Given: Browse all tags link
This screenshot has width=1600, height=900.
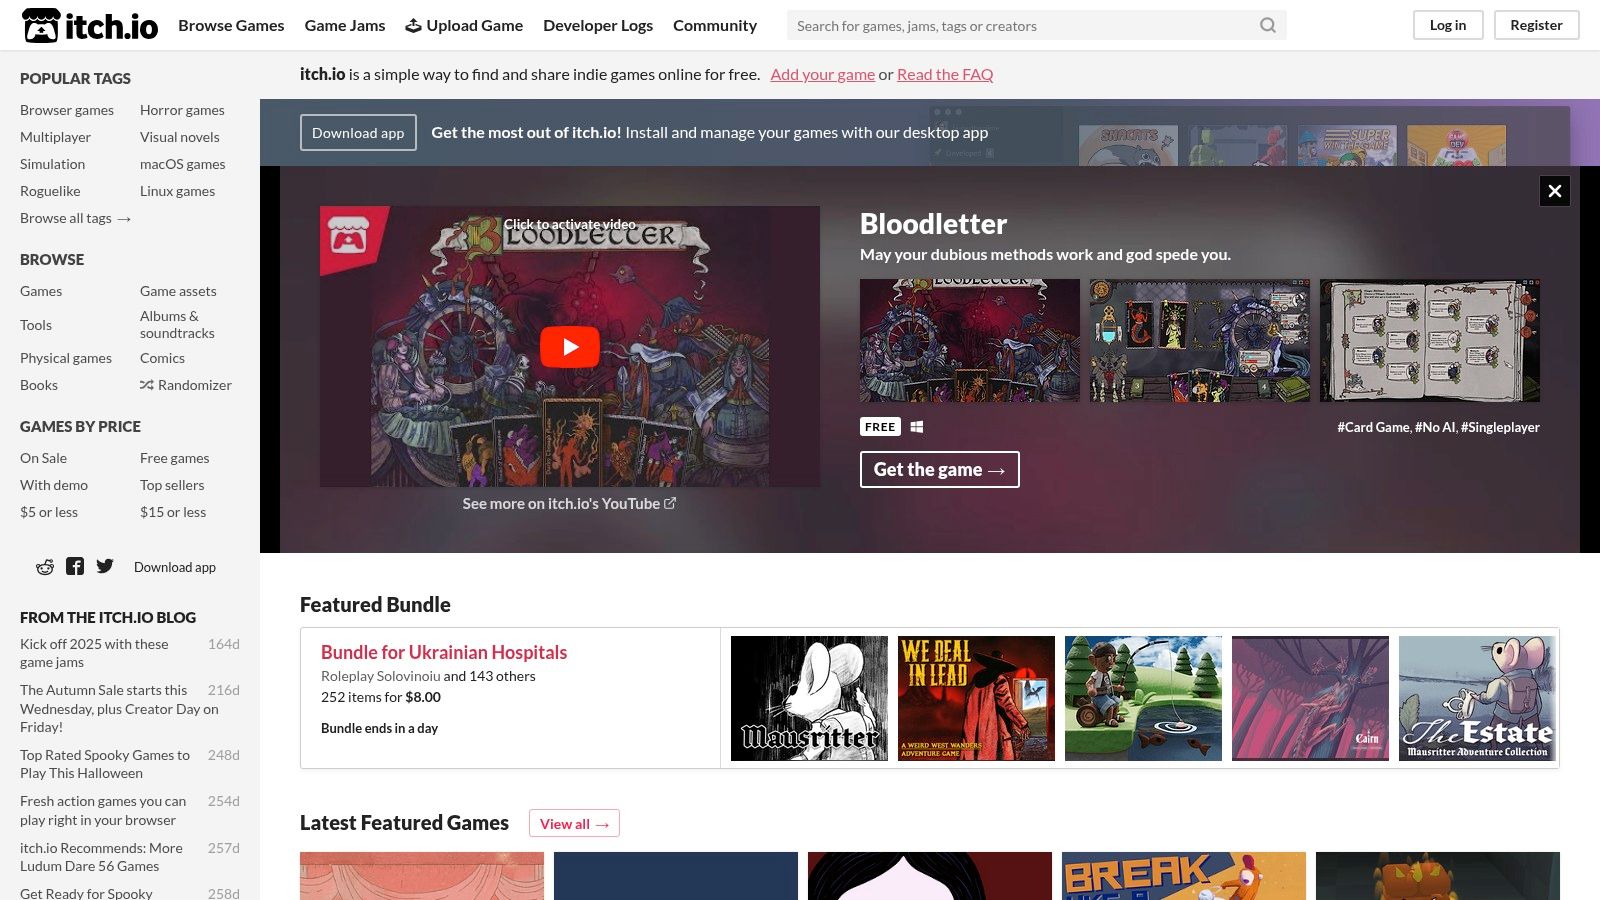Looking at the screenshot, I should (x=76, y=218).
